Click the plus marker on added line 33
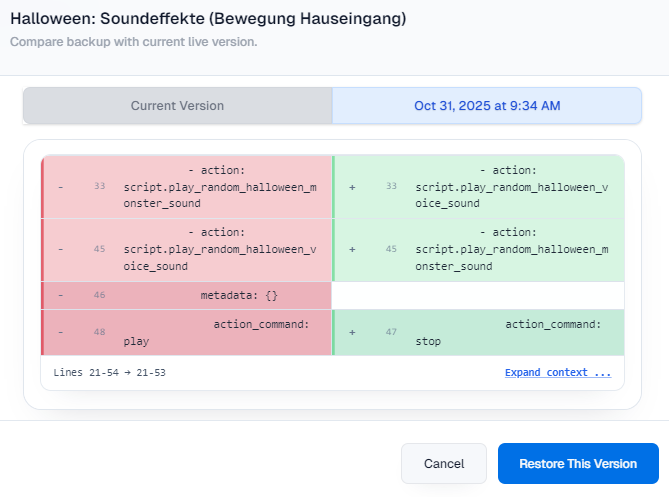 (x=352, y=186)
